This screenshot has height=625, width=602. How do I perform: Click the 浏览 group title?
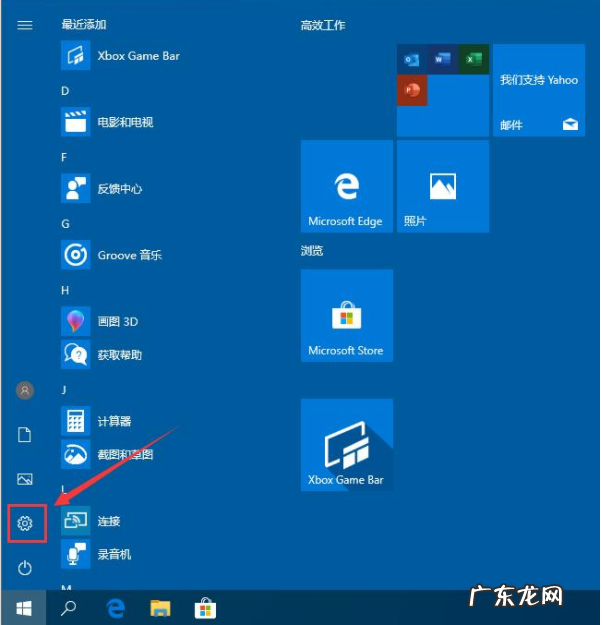click(x=312, y=251)
